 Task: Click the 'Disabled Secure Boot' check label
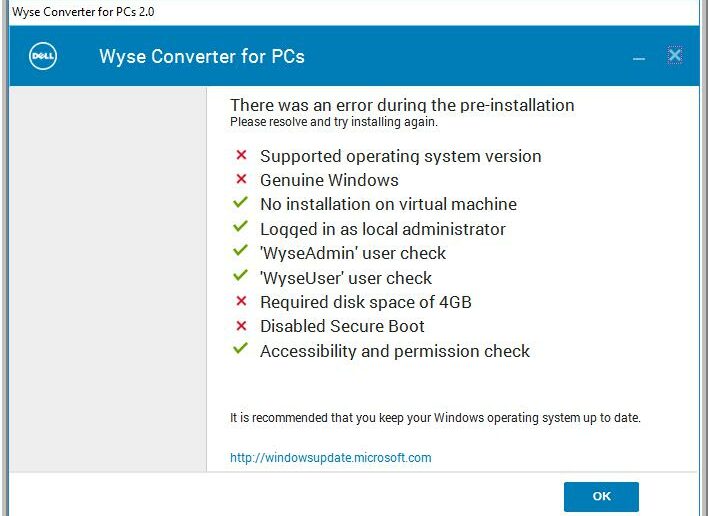[342, 326]
